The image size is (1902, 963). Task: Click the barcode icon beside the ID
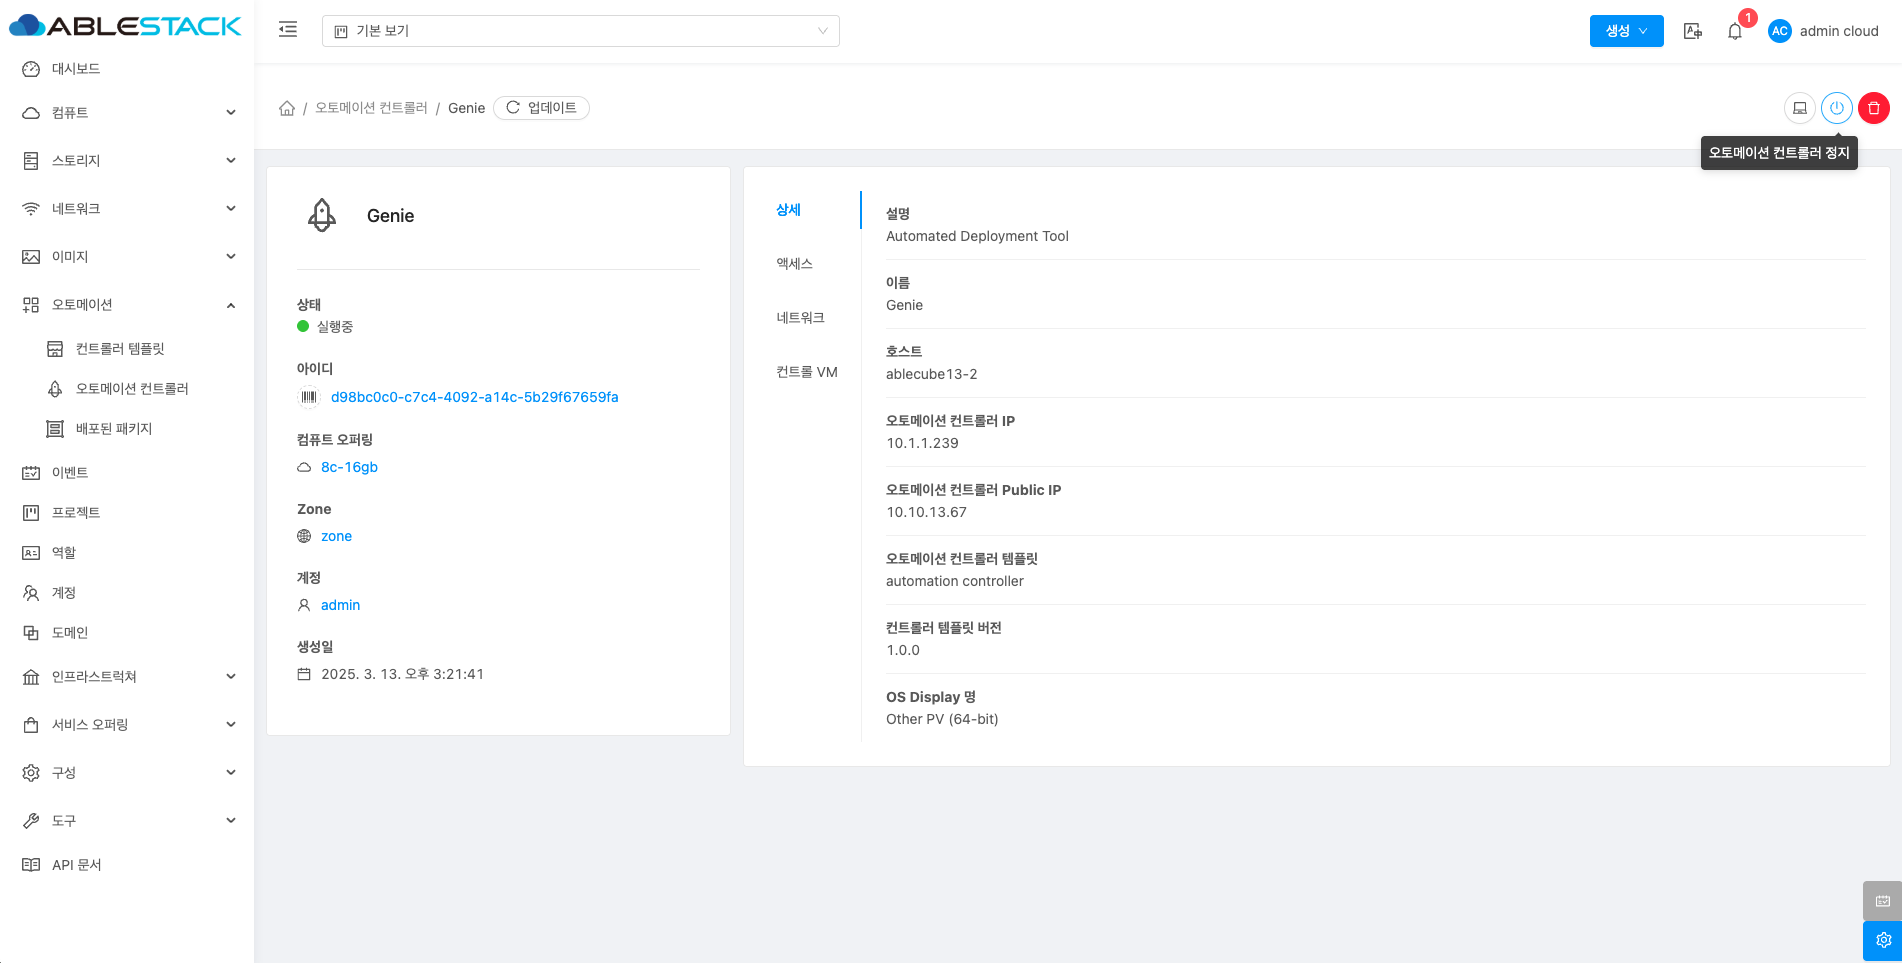309,397
